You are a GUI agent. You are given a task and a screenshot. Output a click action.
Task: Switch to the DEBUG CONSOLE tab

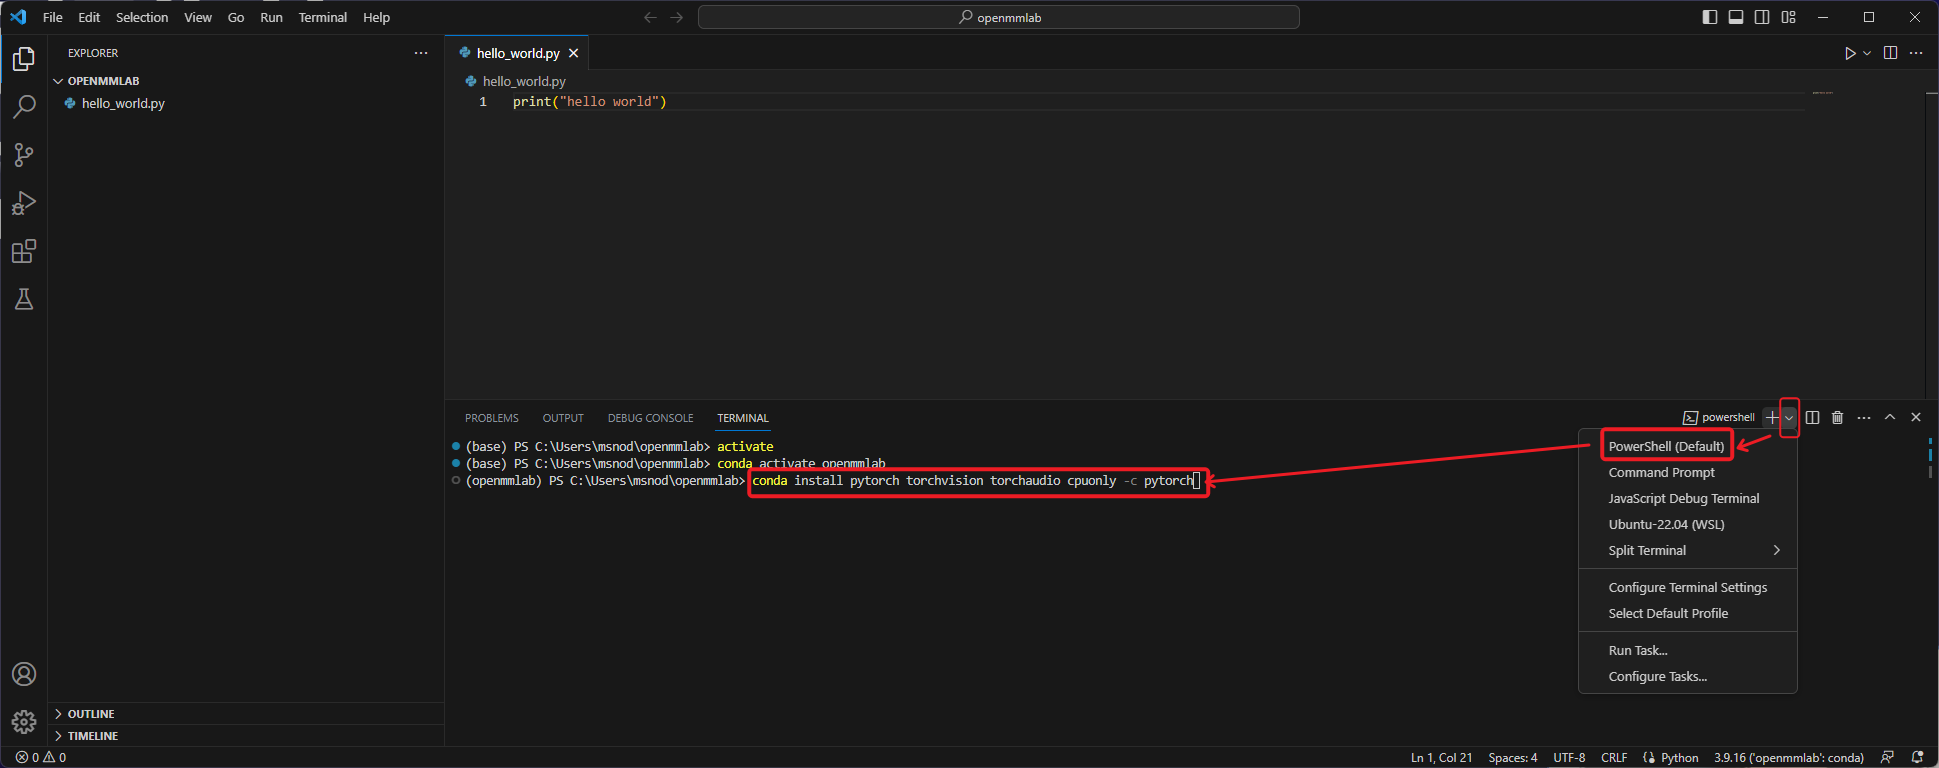[x=650, y=418]
